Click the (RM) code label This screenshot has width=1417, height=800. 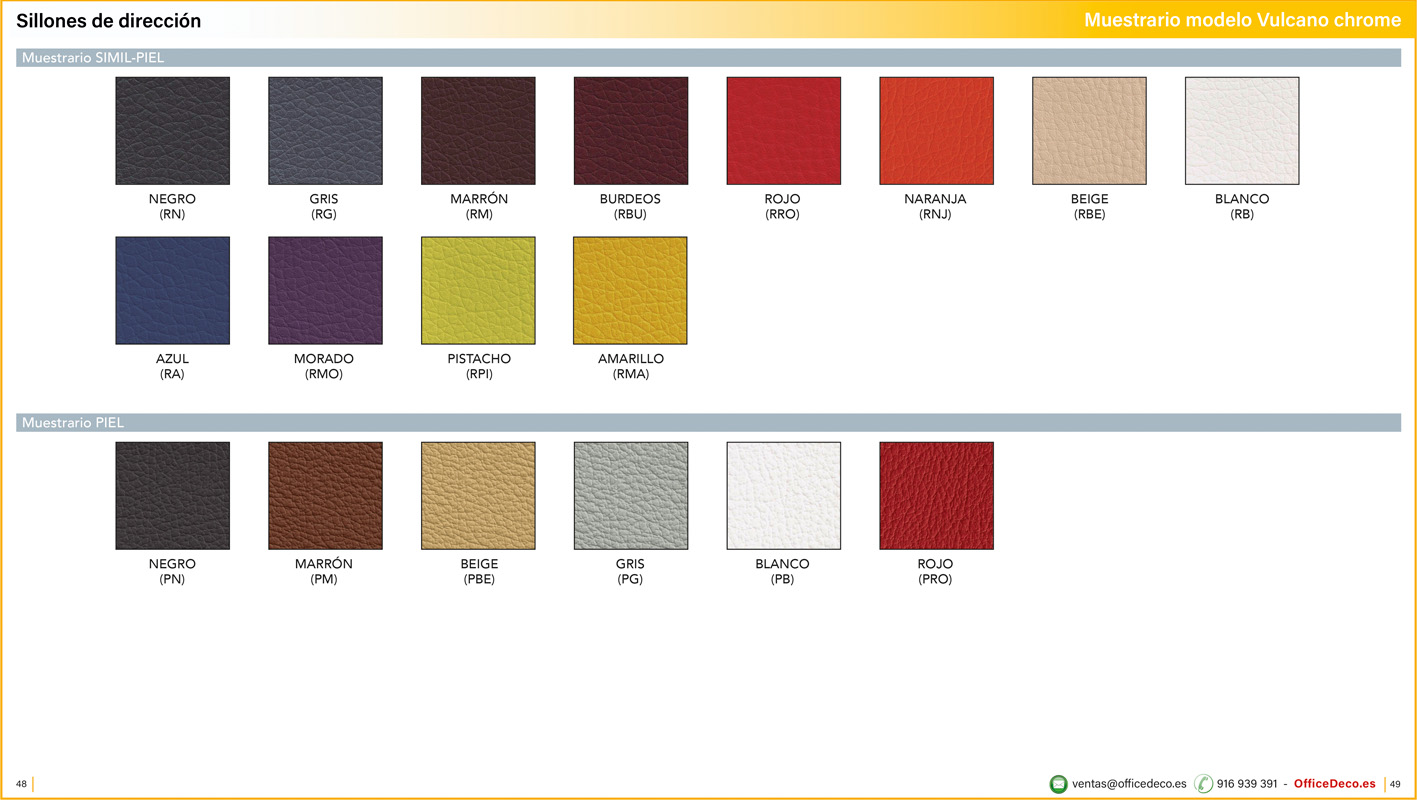point(479,214)
